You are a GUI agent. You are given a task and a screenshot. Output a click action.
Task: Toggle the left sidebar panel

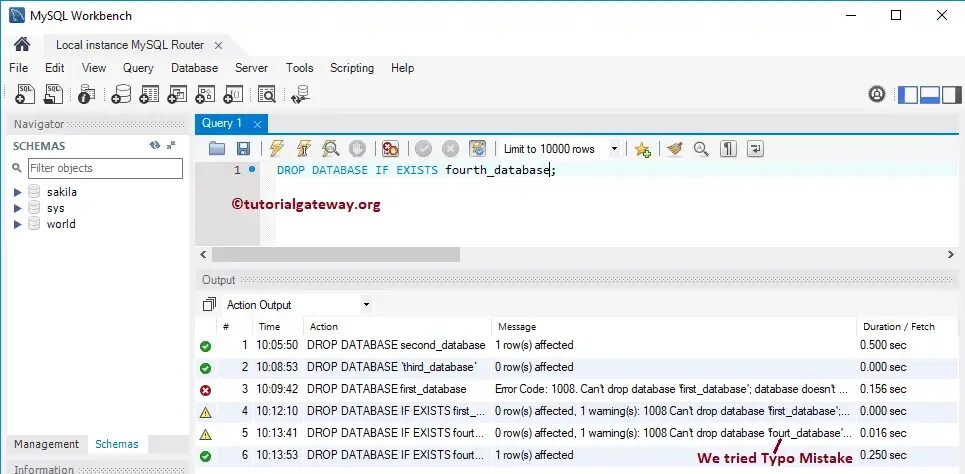[908, 94]
